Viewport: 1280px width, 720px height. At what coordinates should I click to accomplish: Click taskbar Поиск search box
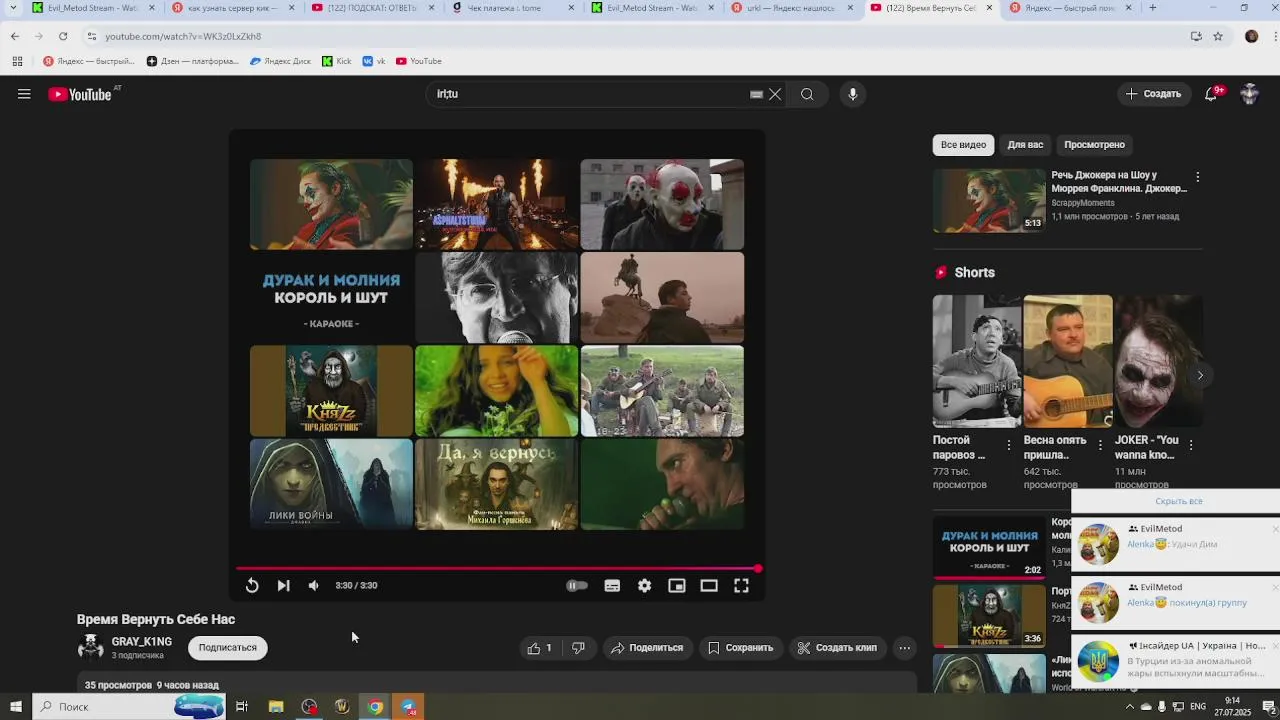click(x=130, y=707)
